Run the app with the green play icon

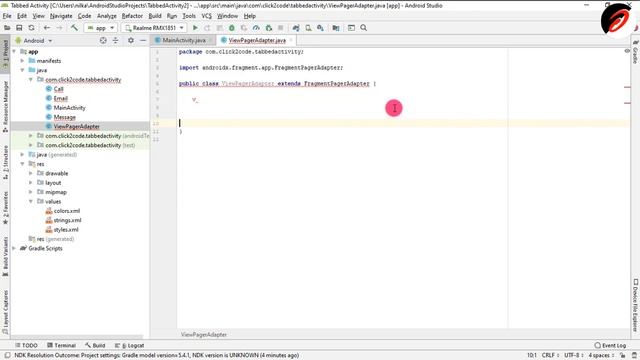click(195, 28)
